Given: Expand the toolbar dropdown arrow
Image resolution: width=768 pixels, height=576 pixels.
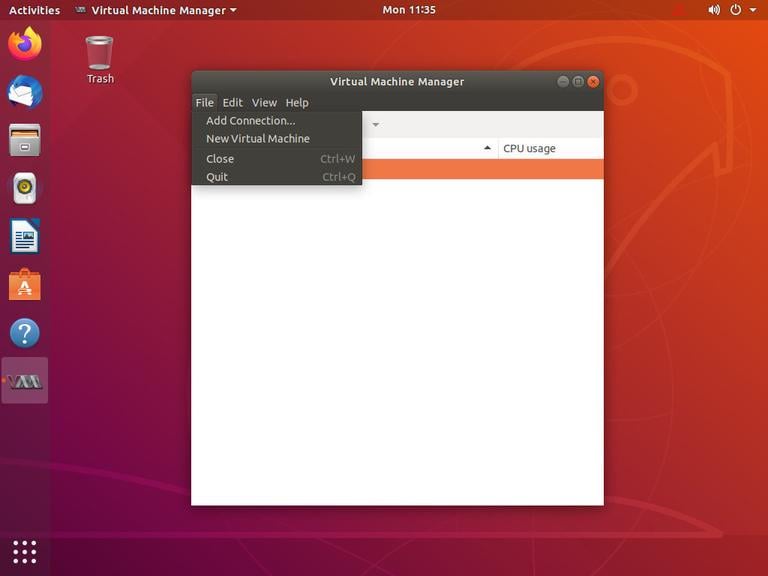Looking at the screenshot, I should pyautogui.click(x=376, y=125).
